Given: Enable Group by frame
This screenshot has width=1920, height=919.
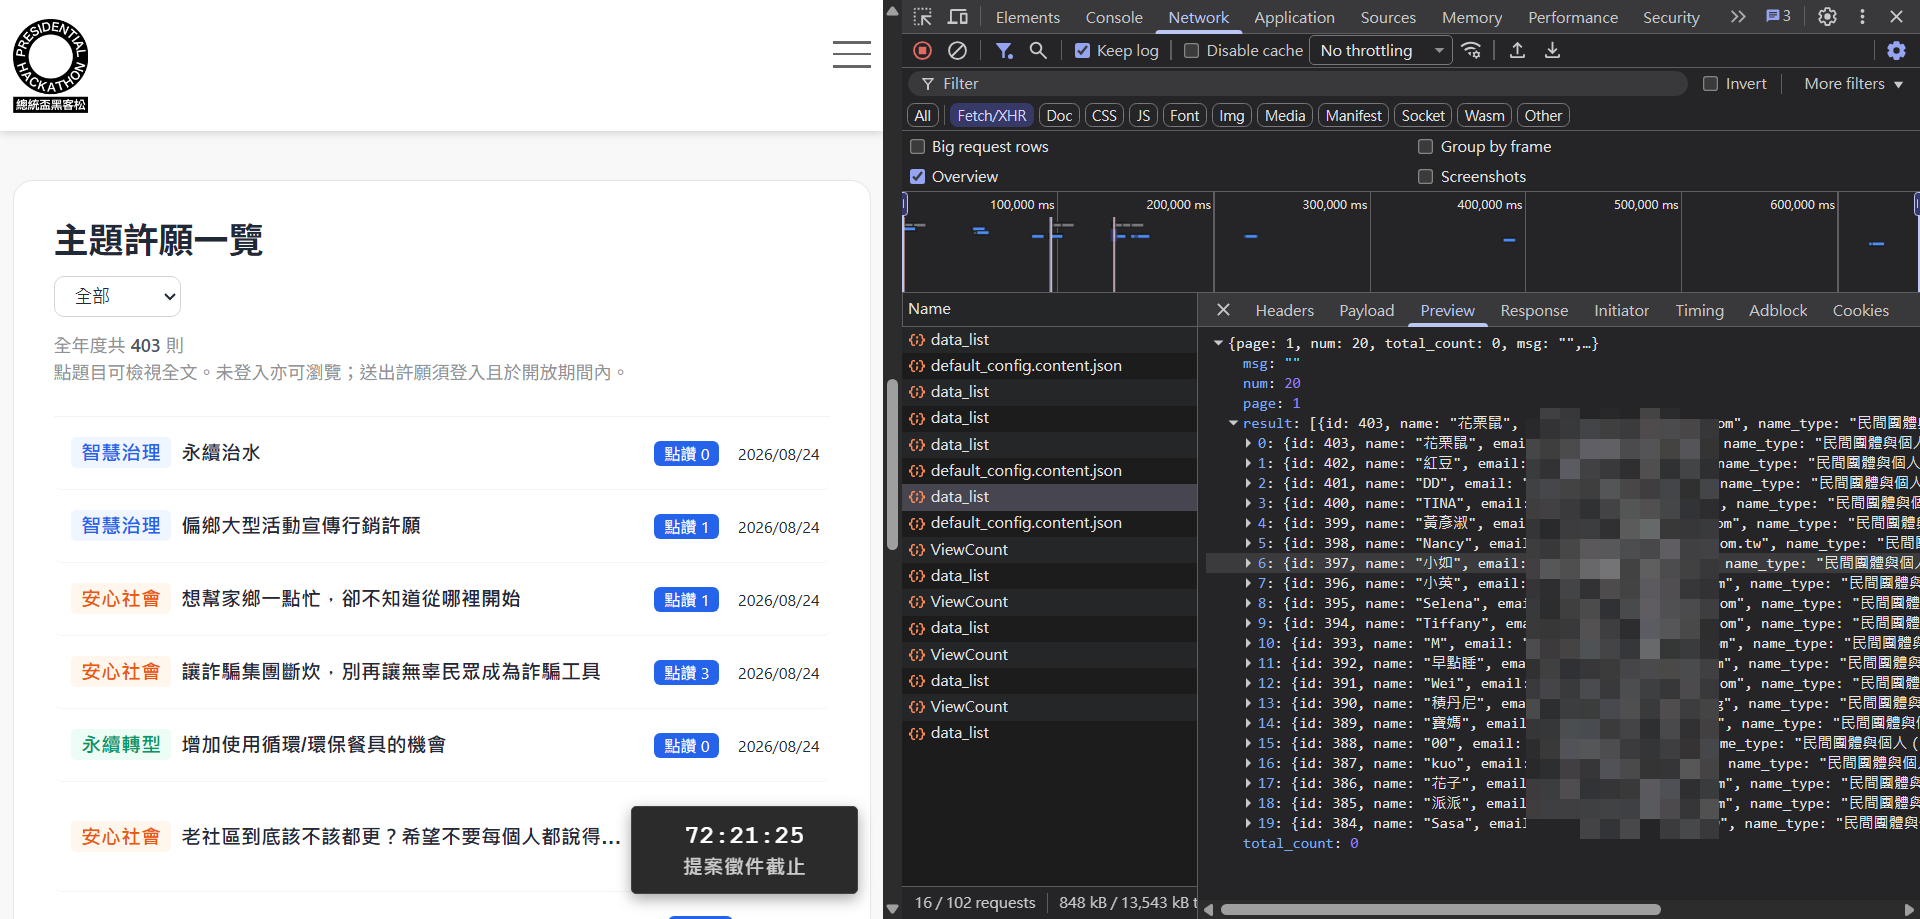Looking at the screenshot, I should point(1425,147).
